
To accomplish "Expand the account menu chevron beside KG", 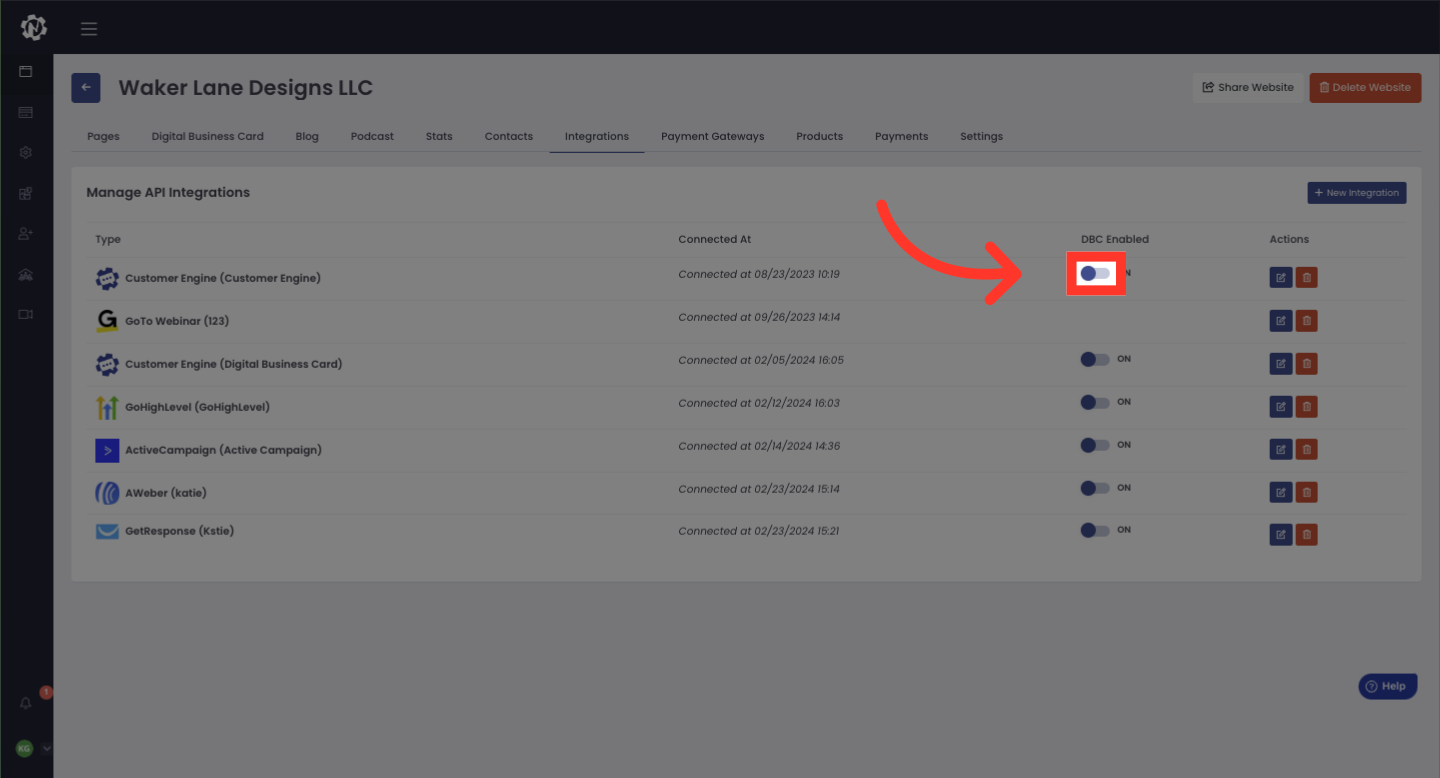I will 46,748.
